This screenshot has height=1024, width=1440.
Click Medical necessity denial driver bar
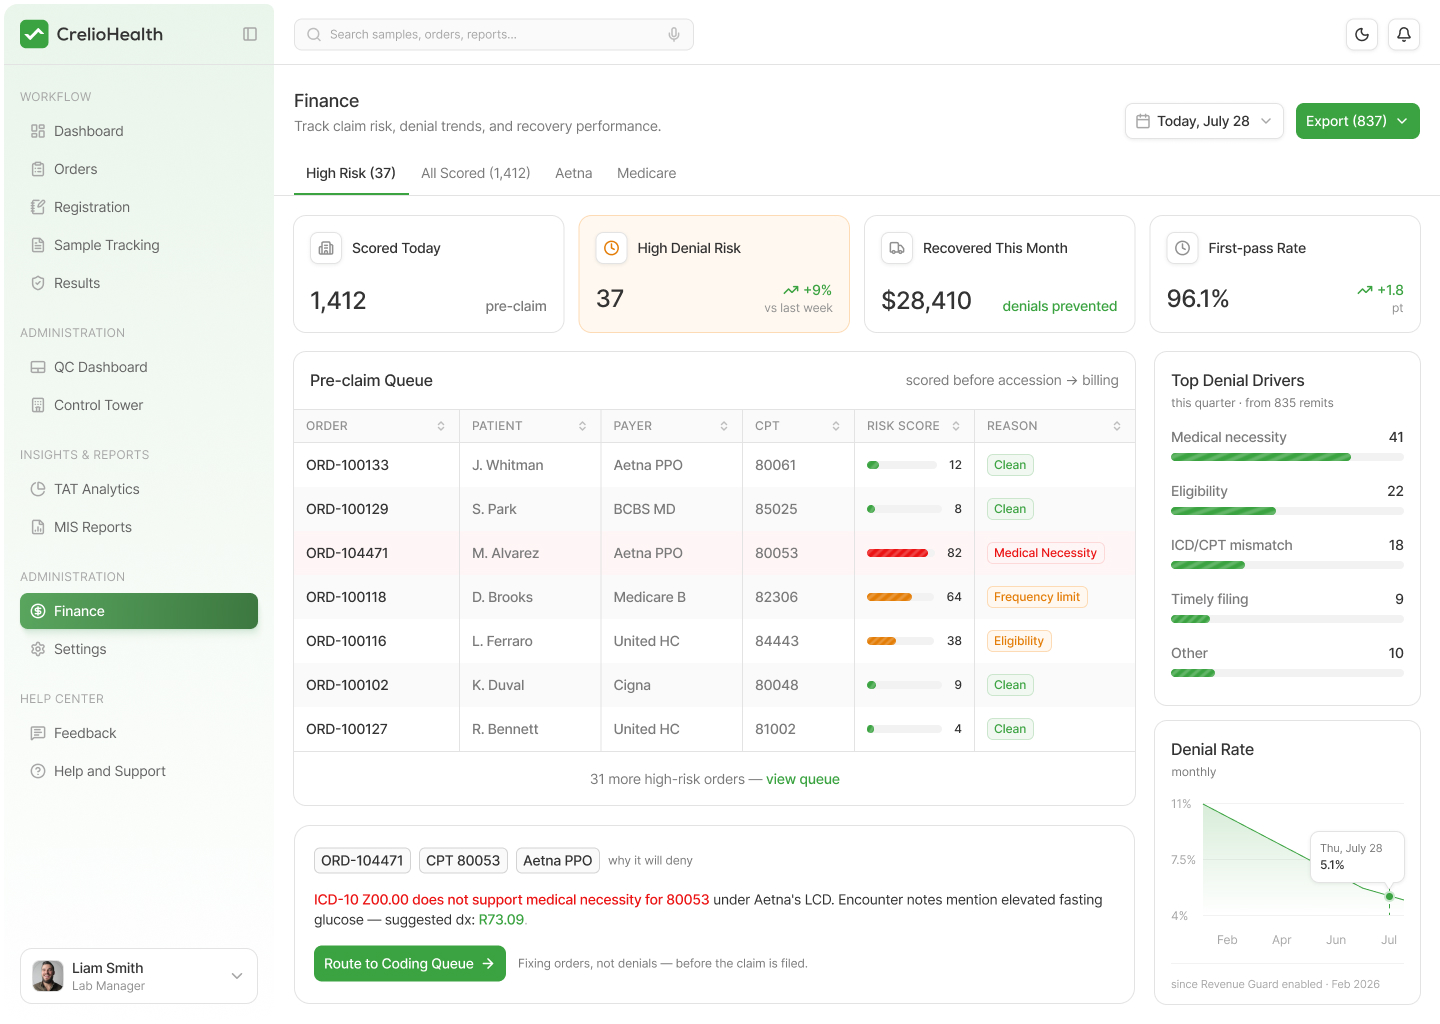1287,457
